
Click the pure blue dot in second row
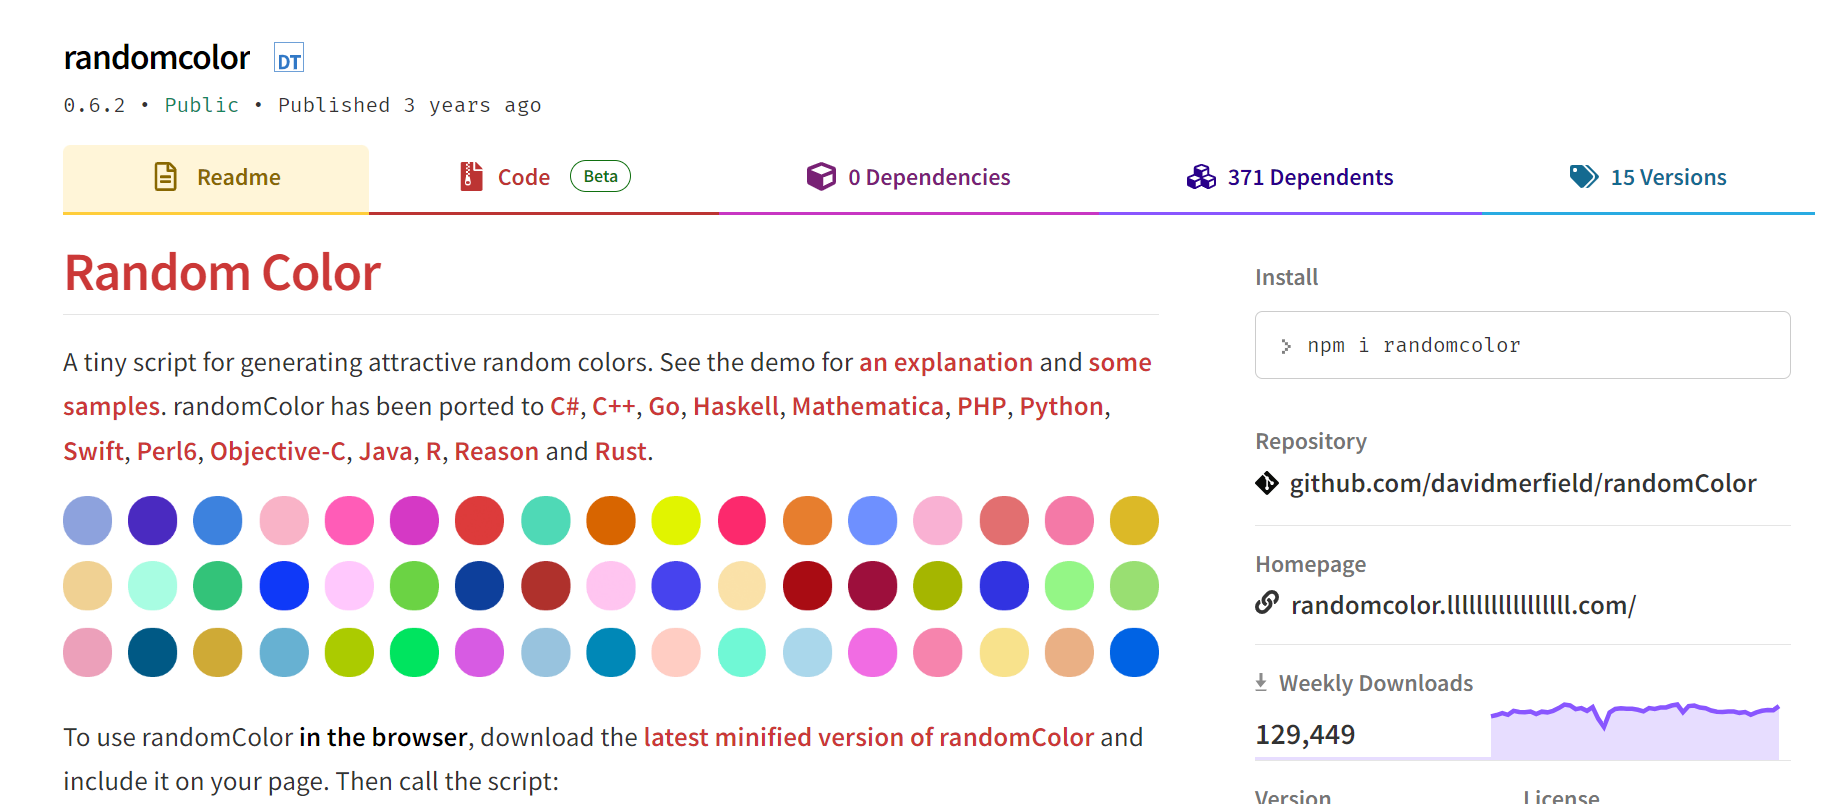coord(284,585)
